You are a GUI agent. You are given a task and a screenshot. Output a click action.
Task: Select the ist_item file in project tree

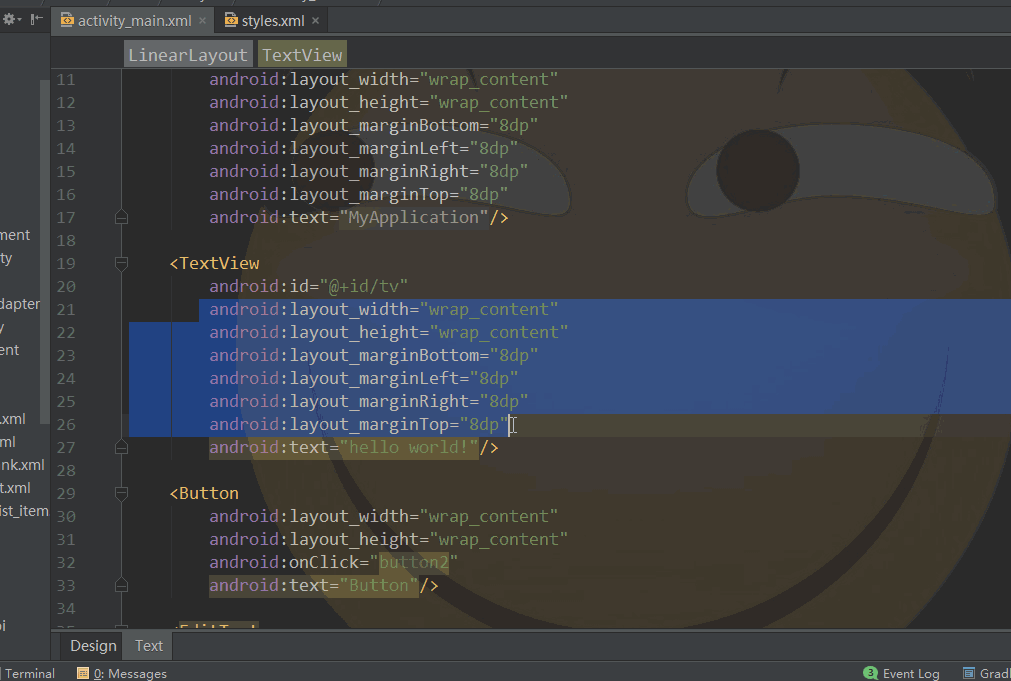pyautogui.click(x=24, y=511)
